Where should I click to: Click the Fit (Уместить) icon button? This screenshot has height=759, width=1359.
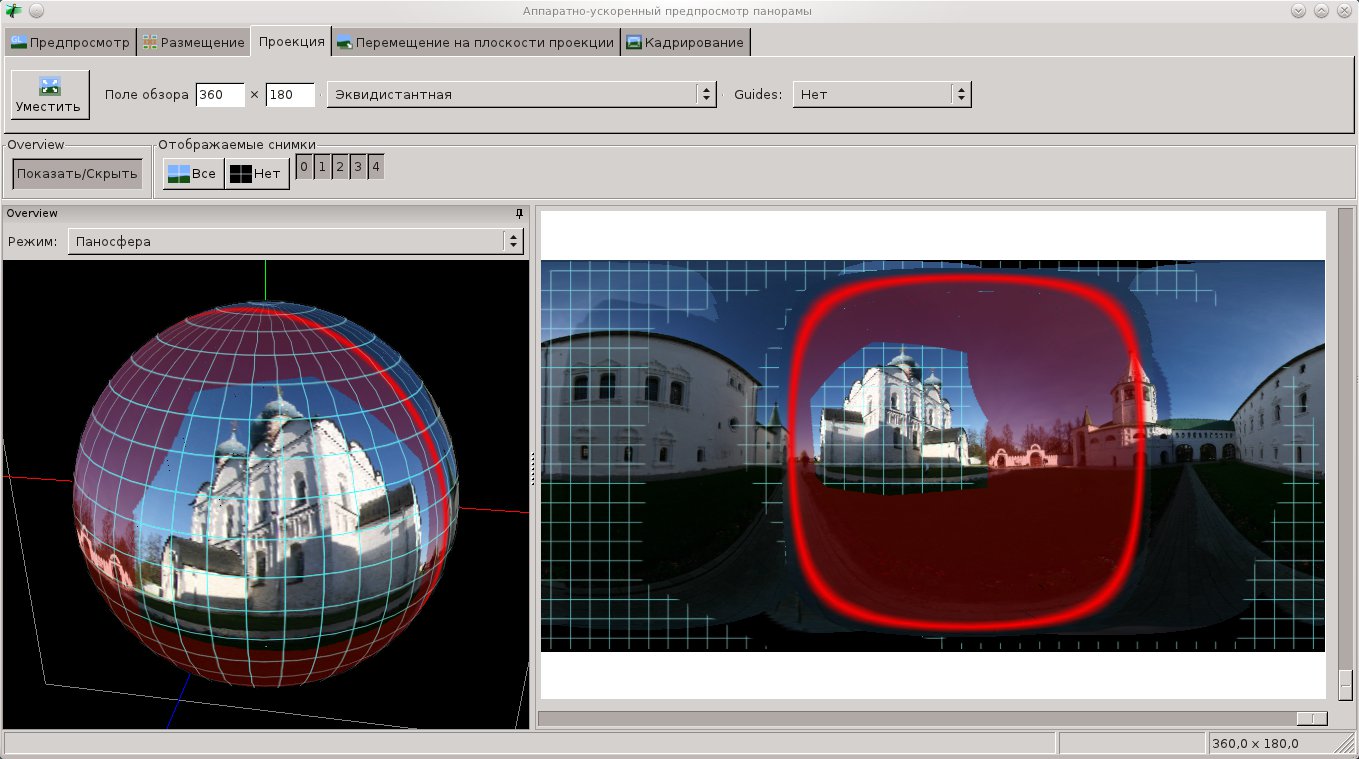(x=50, y=94)
